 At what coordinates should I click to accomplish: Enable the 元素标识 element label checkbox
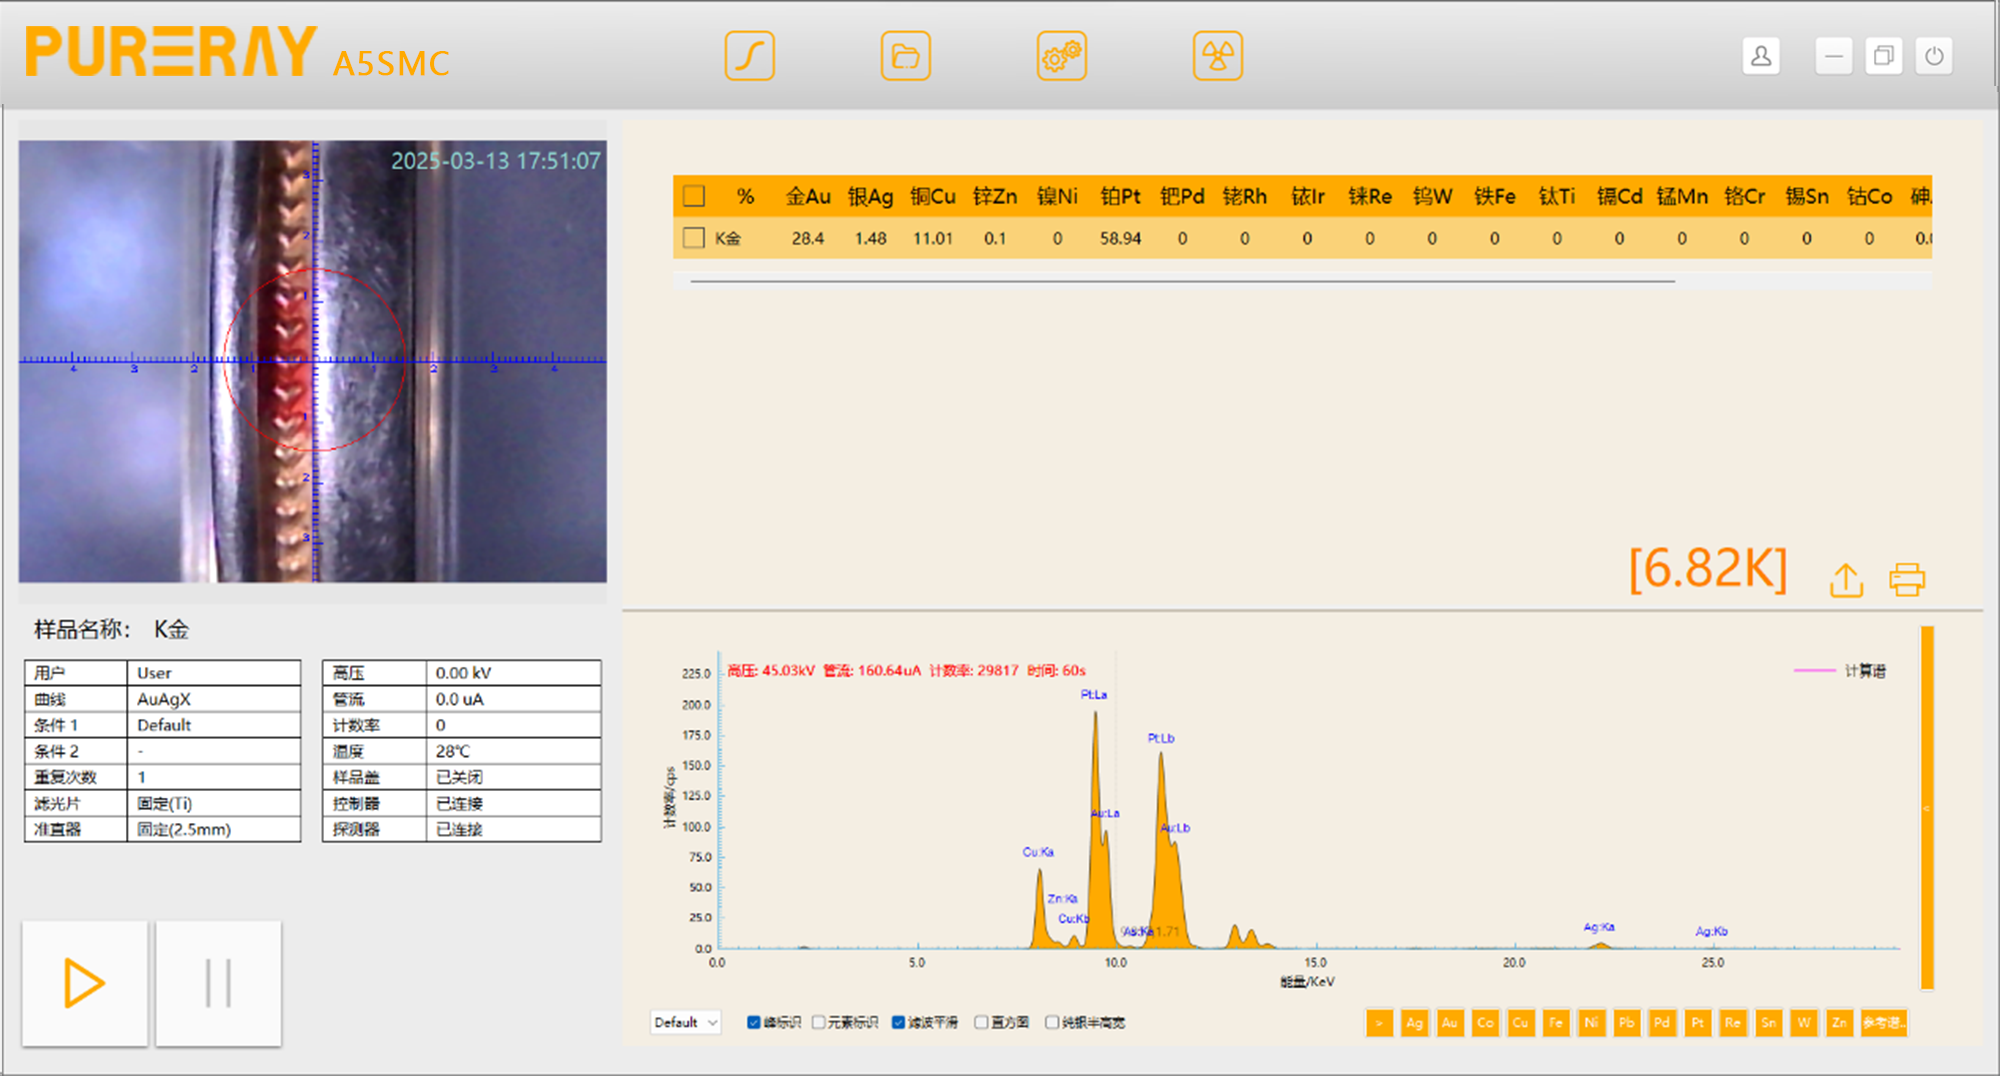pos(819,1022)
